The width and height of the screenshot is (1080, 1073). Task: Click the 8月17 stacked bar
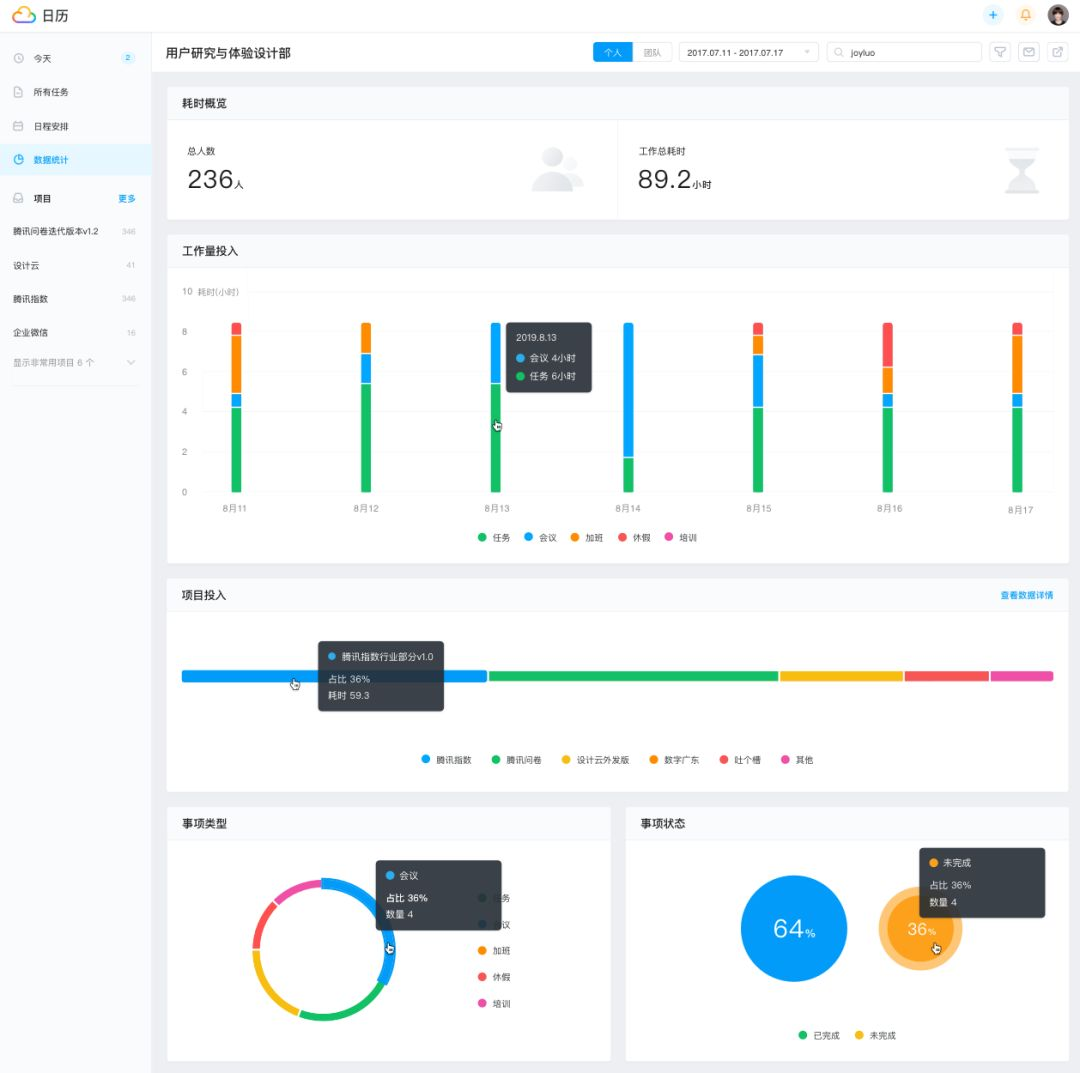point(1017,407)
